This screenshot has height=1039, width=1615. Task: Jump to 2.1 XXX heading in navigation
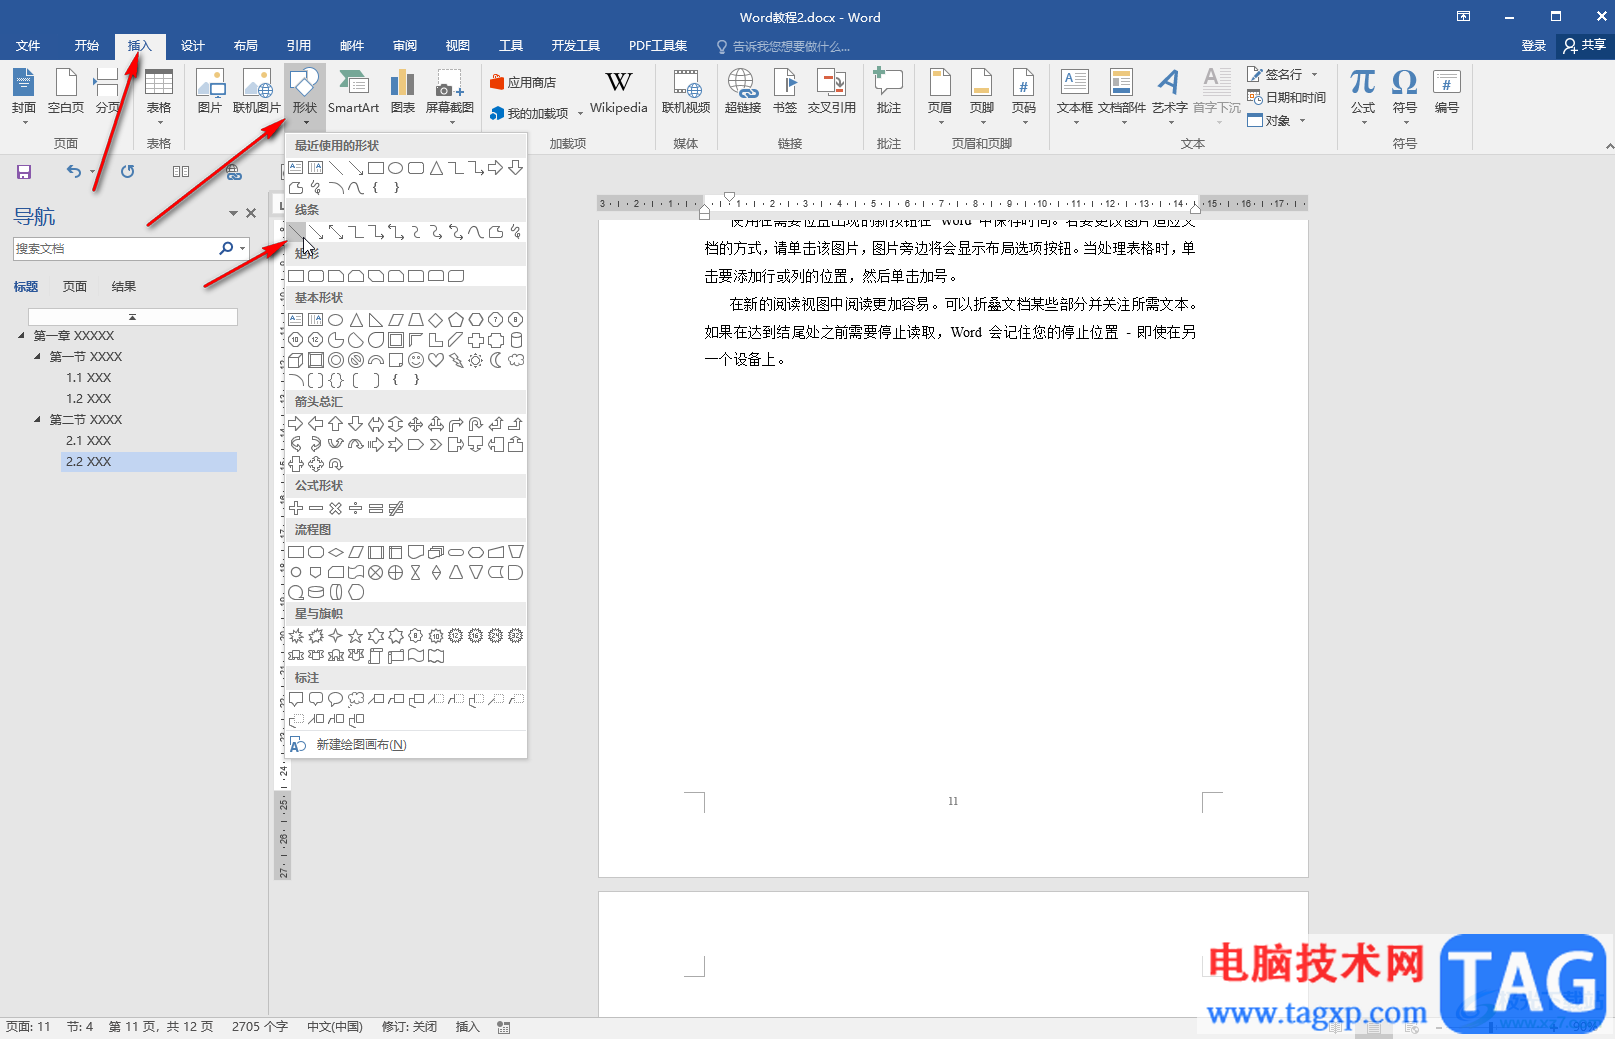[88, 441]
